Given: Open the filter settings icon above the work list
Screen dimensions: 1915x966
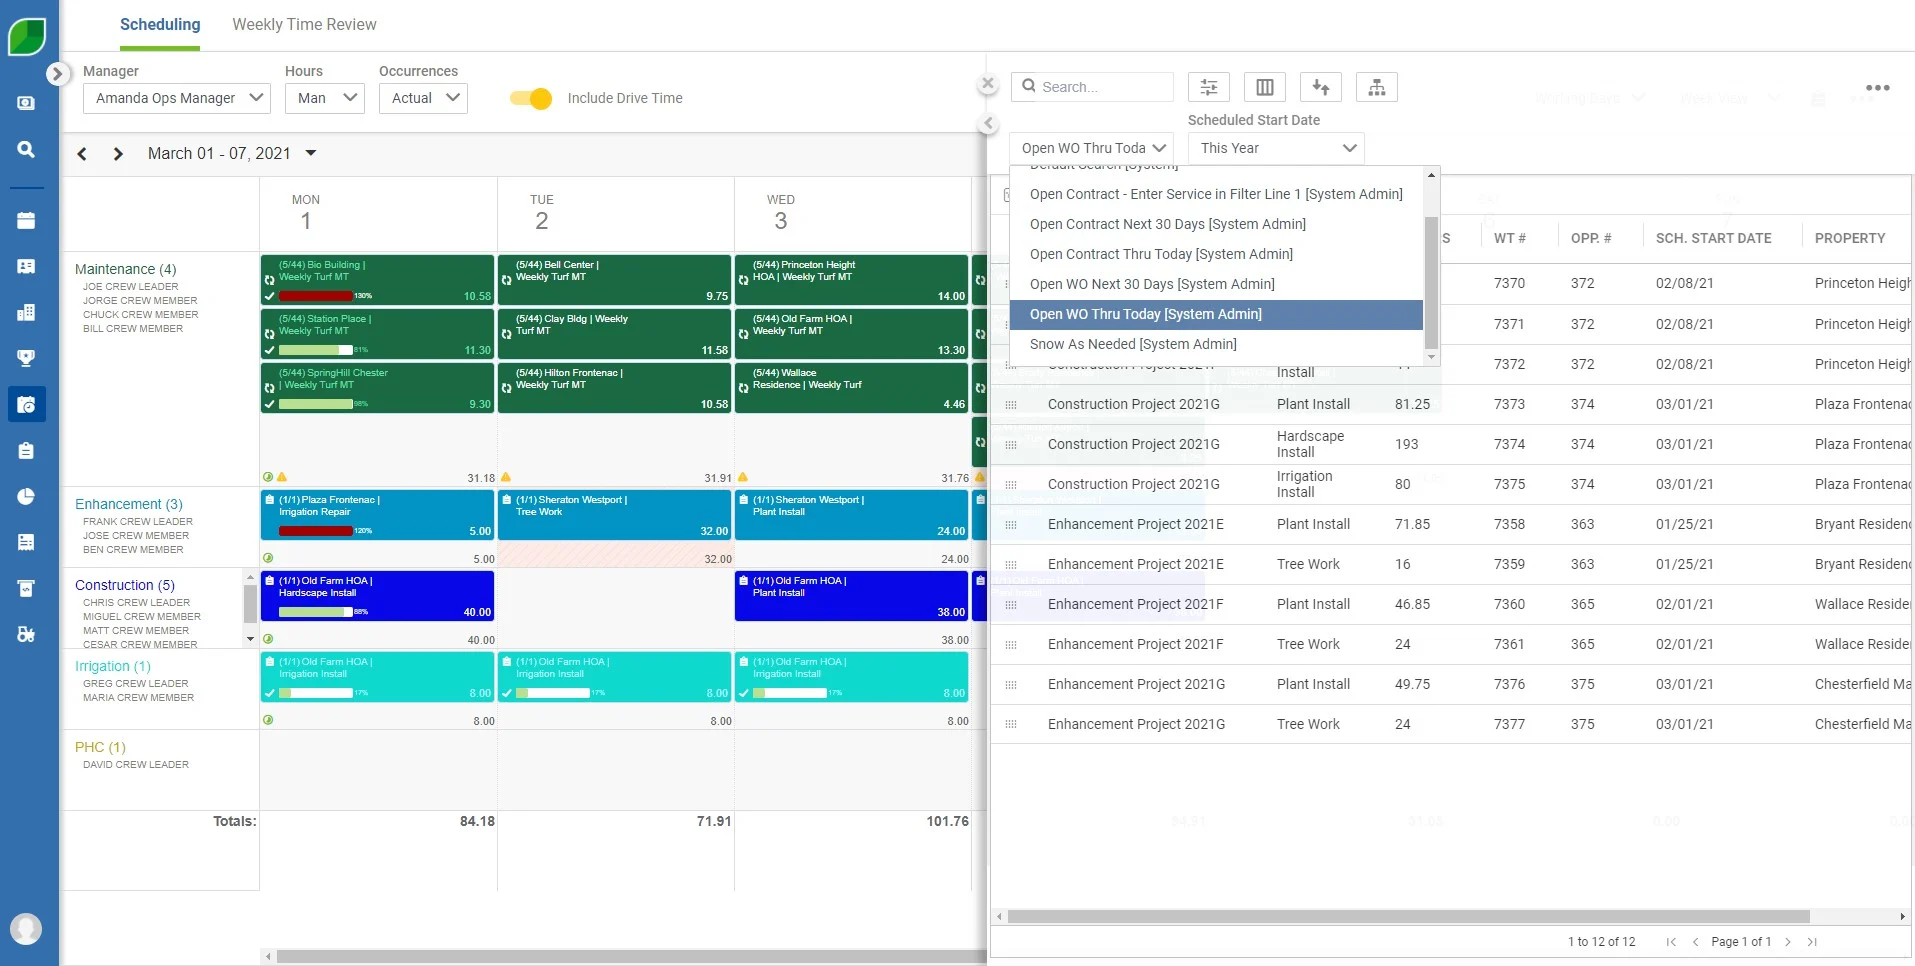Looking at the screenshot, I should click(1208, 87).
